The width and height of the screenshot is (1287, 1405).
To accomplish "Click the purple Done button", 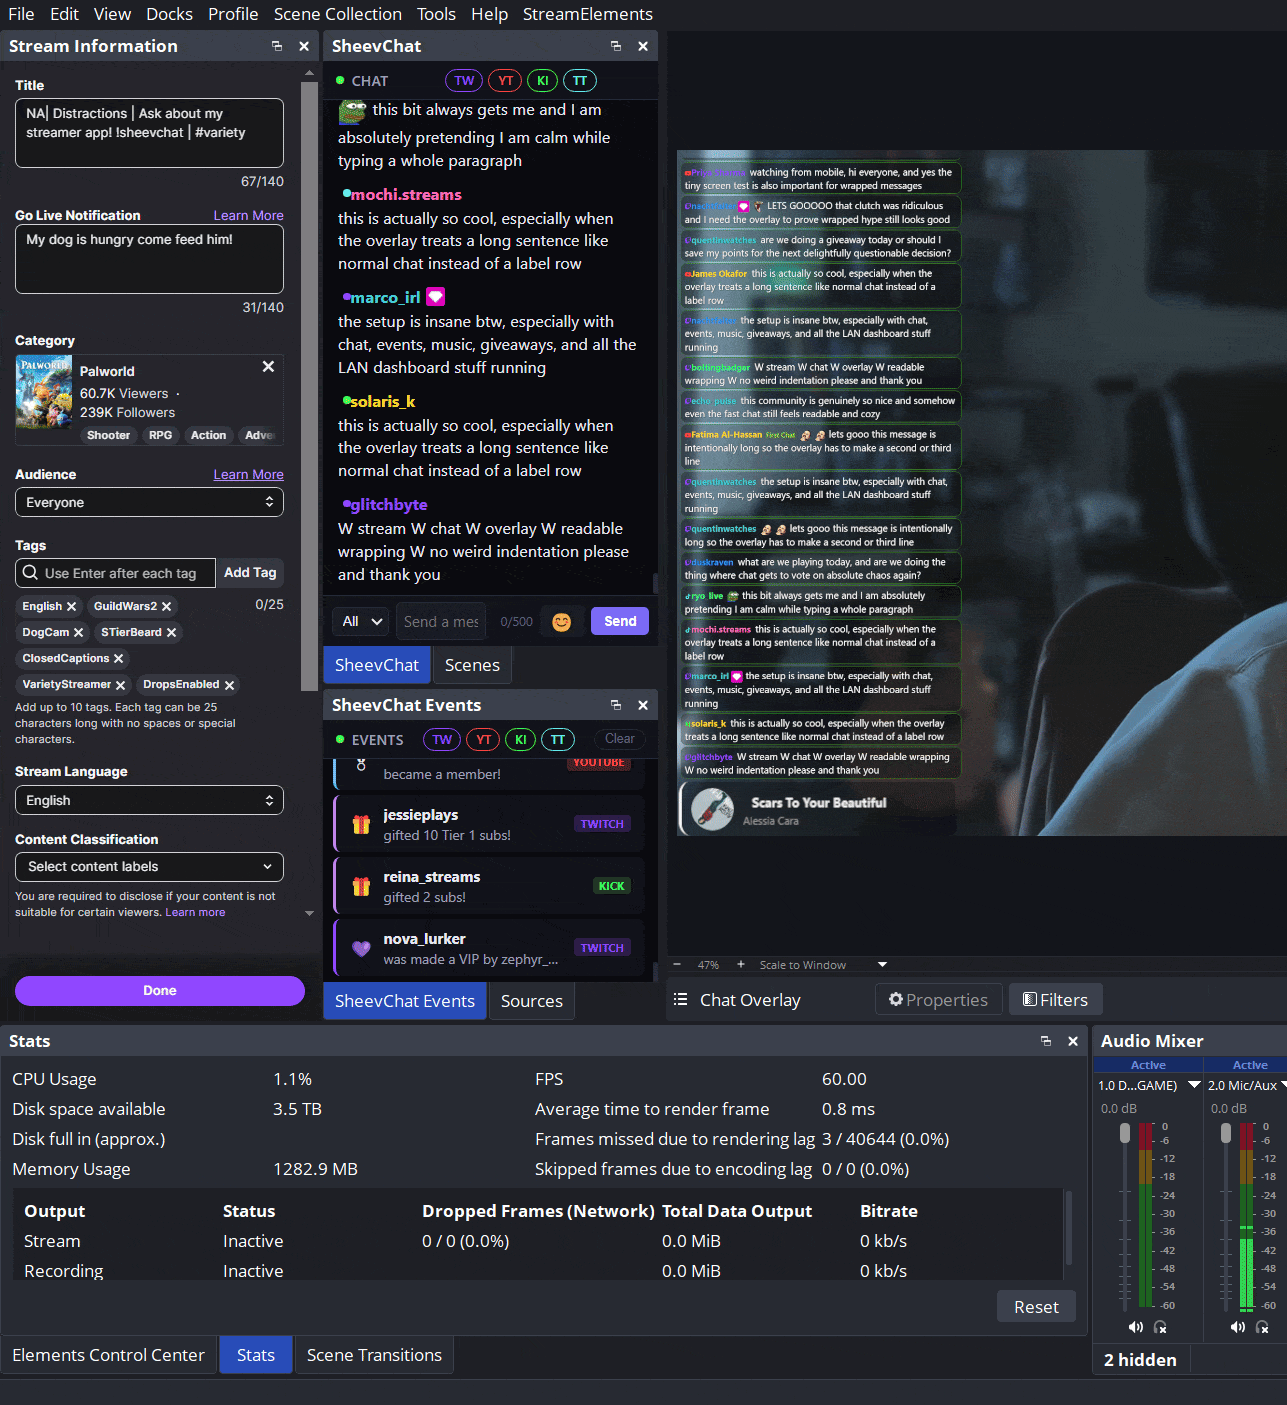I will point(160,991).
